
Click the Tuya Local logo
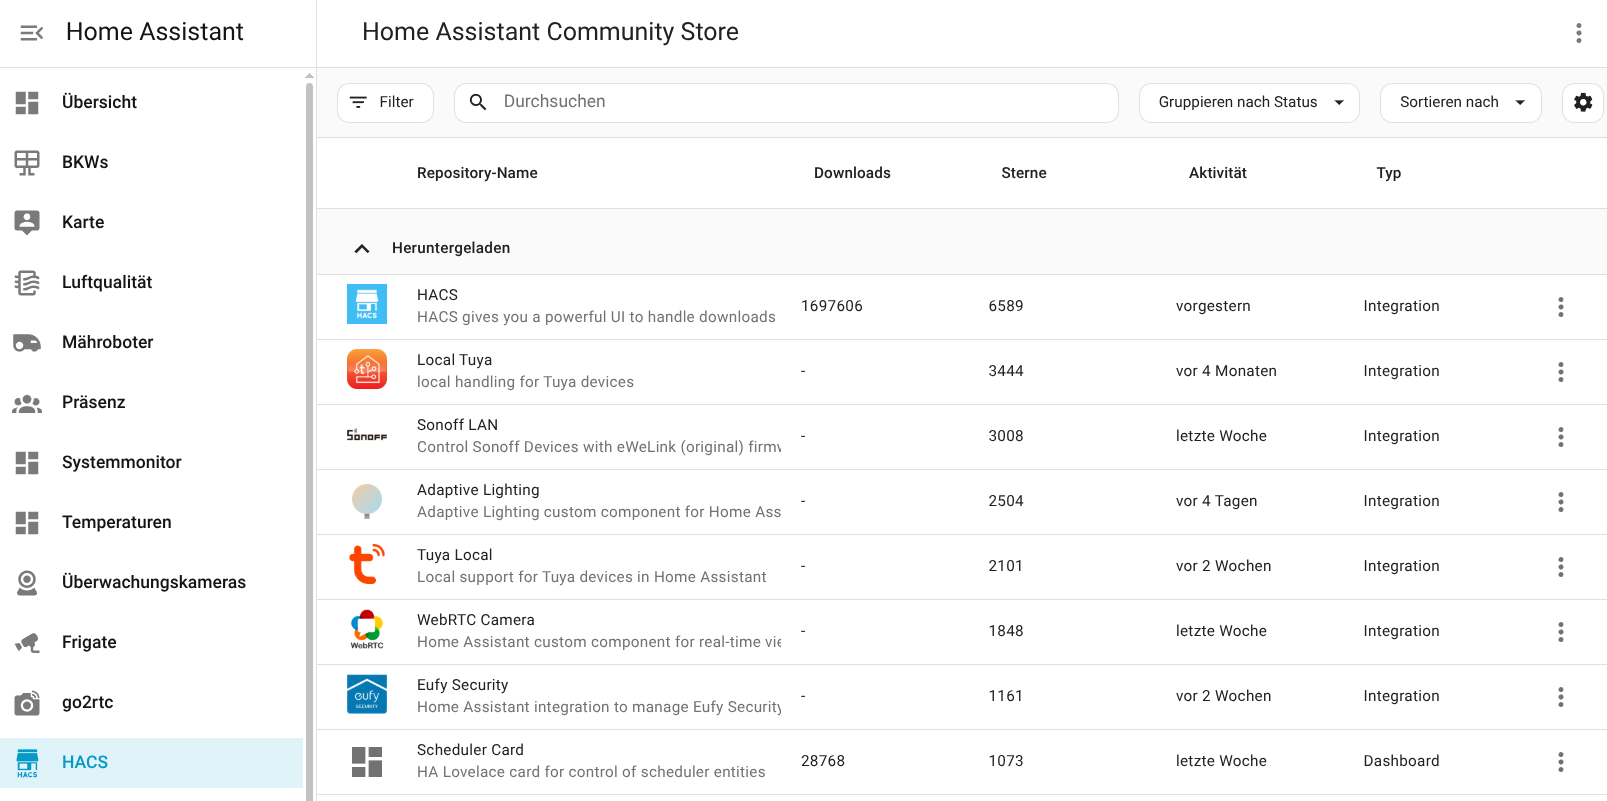(x=367, y=564)
